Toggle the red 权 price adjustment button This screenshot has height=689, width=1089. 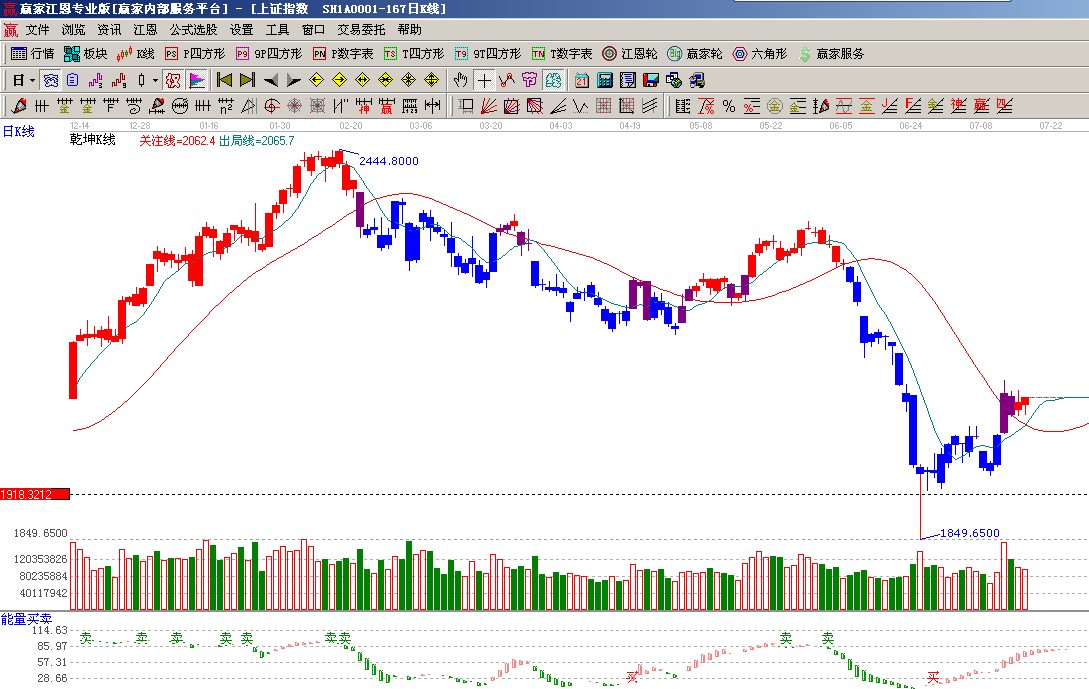pos(172,80)
